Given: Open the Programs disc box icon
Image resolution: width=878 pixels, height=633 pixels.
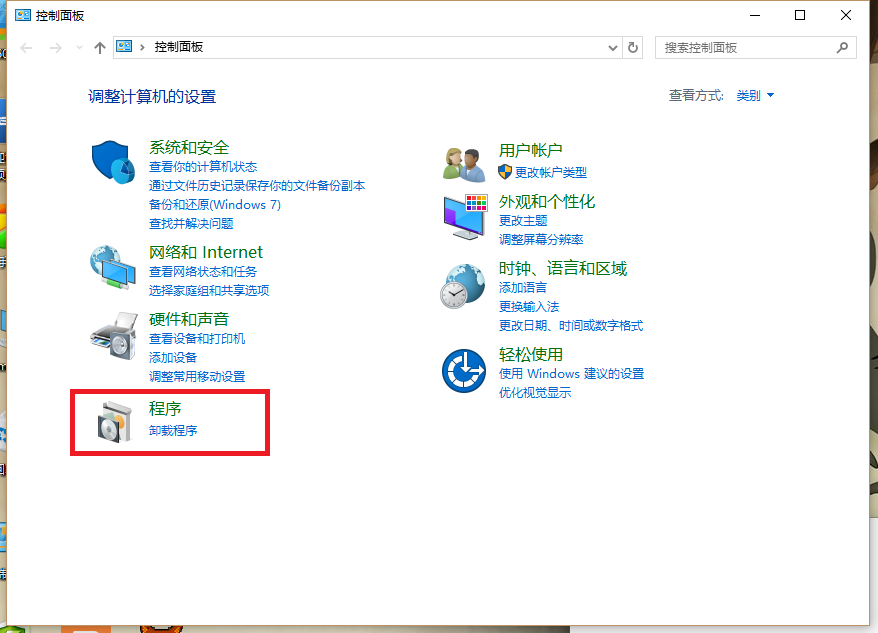Looking at the screenshot, I should click(114, 422).
